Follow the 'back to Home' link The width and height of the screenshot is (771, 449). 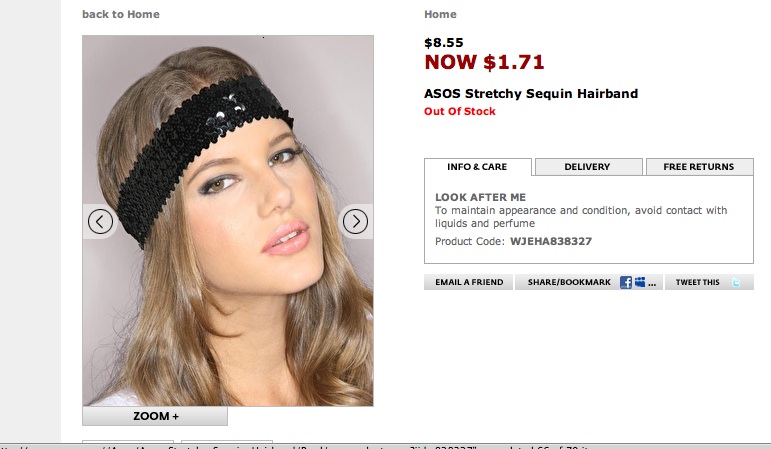120,14
